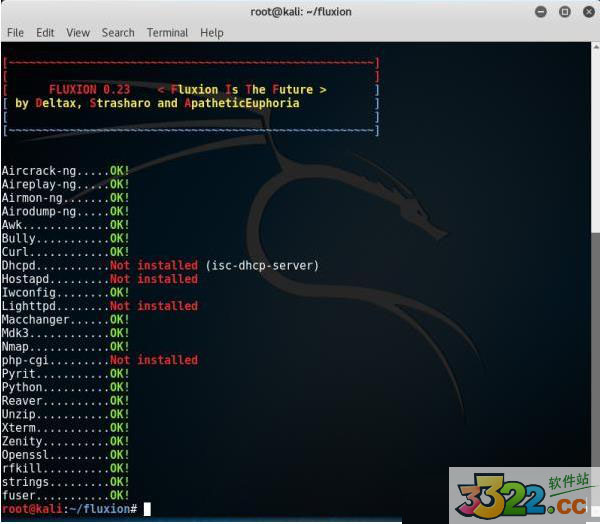The width and height of the screenshot is (600, 524).
Task: Click the 'by Deltax, Strasharo and ApatheticEuphoria' line
Action: point(157,103)
